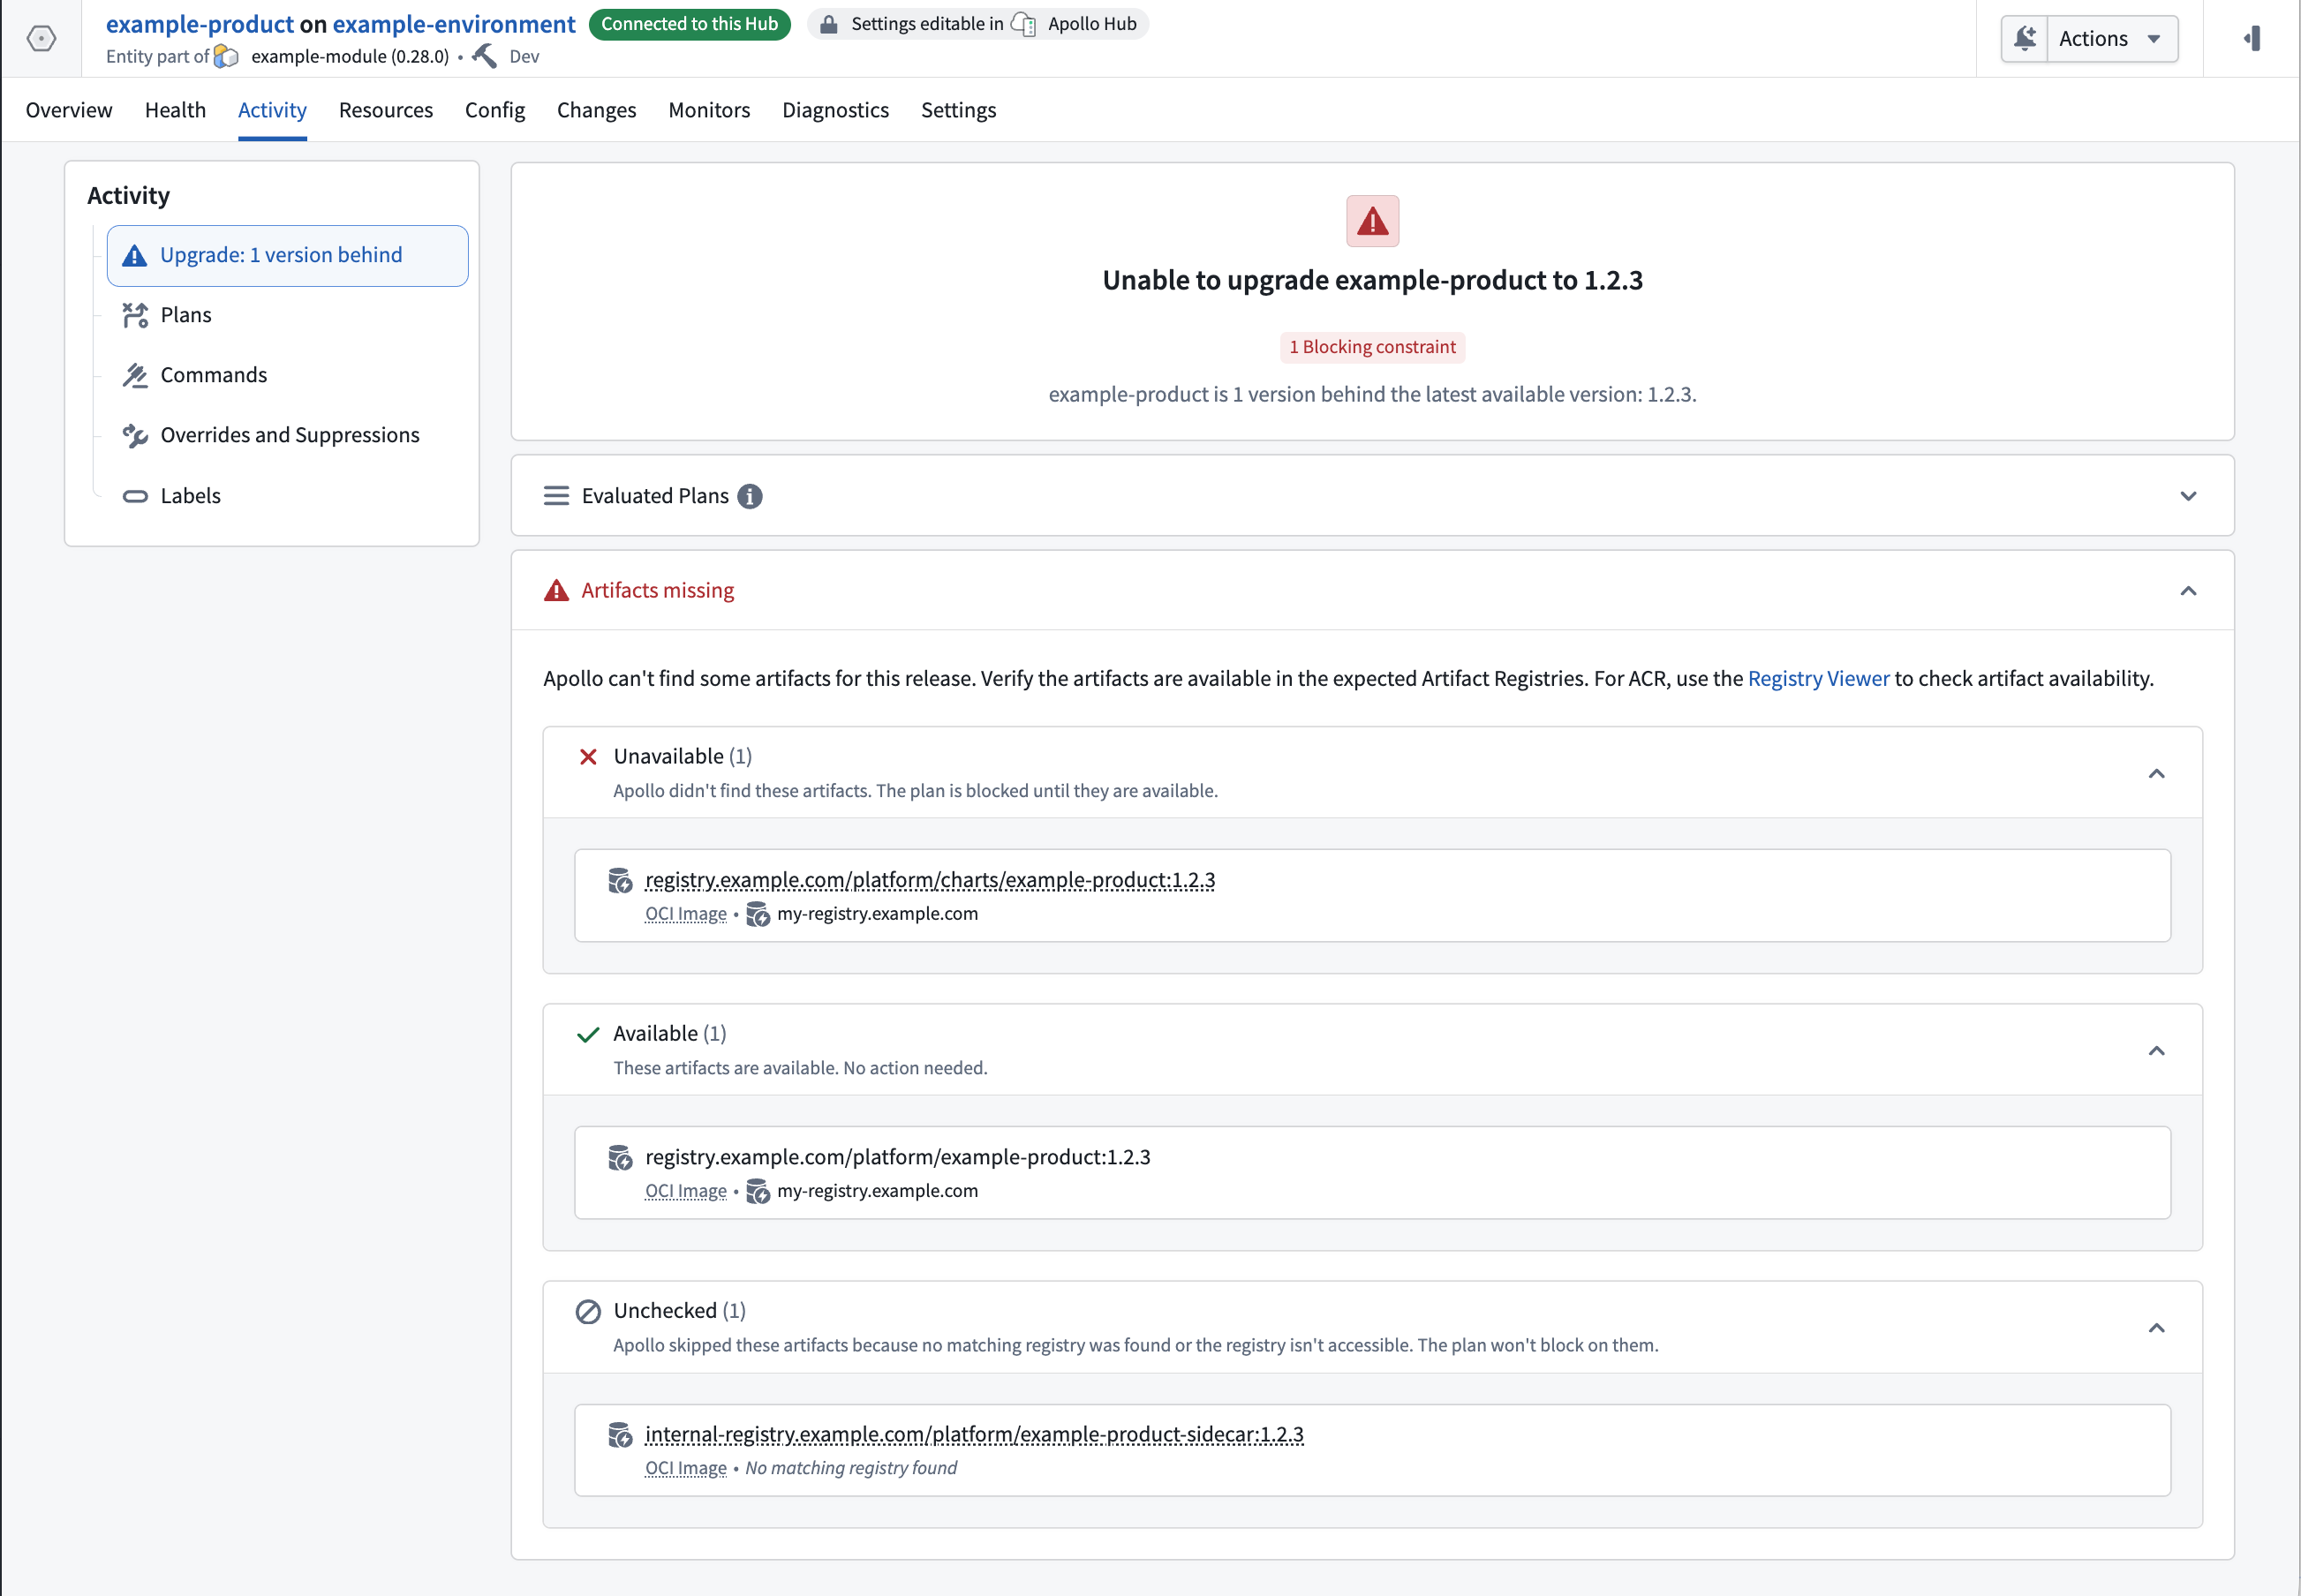Collapse the Unchecked artifacts group
The height and width of the screenshot is (1596, 2301).
pyautogui.click(x=2156, y=1327)
